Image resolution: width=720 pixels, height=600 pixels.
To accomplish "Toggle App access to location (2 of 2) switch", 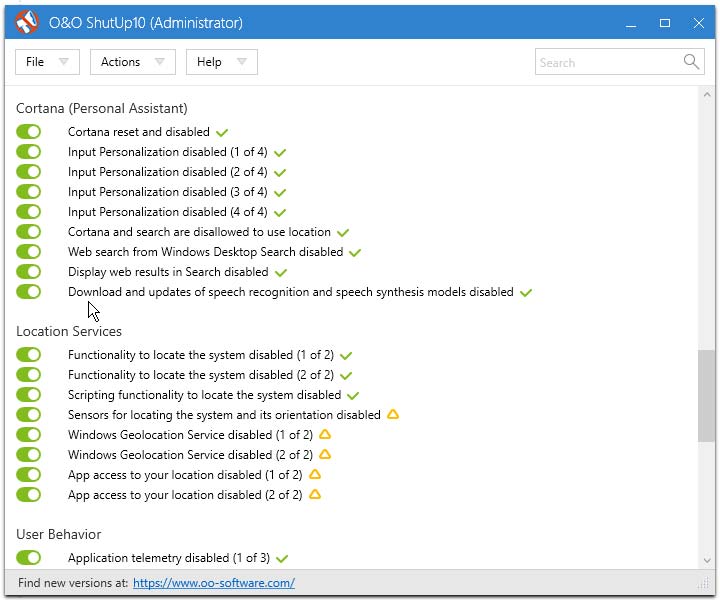I will click(28, 495).
